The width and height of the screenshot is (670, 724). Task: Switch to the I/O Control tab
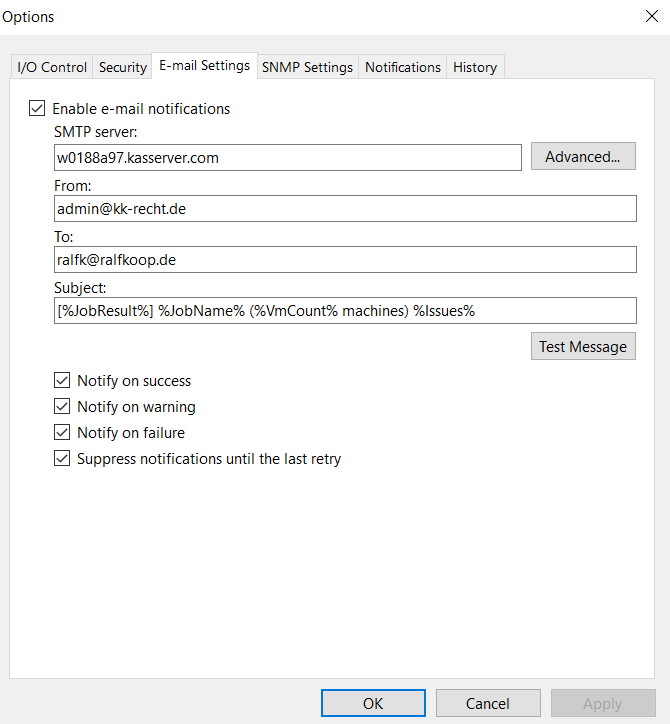coord(52,67)
